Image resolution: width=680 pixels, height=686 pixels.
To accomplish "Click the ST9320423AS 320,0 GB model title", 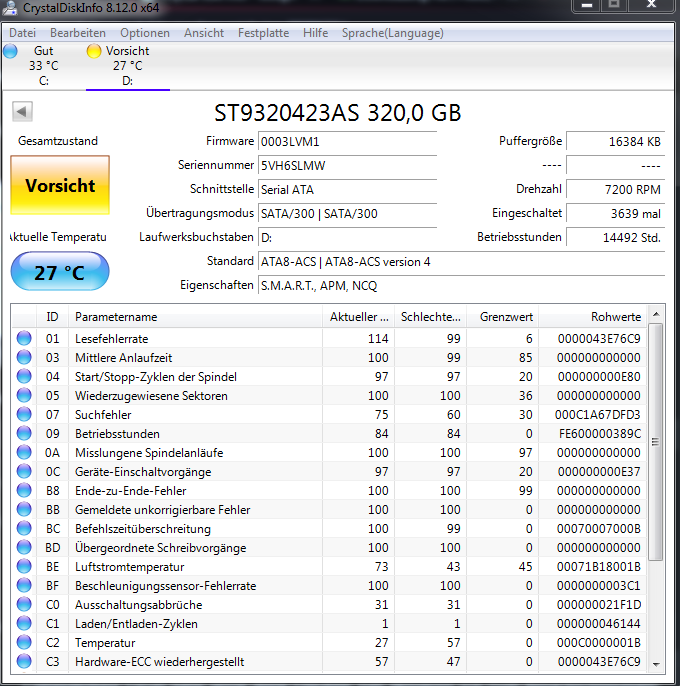I will click(337, 113).
